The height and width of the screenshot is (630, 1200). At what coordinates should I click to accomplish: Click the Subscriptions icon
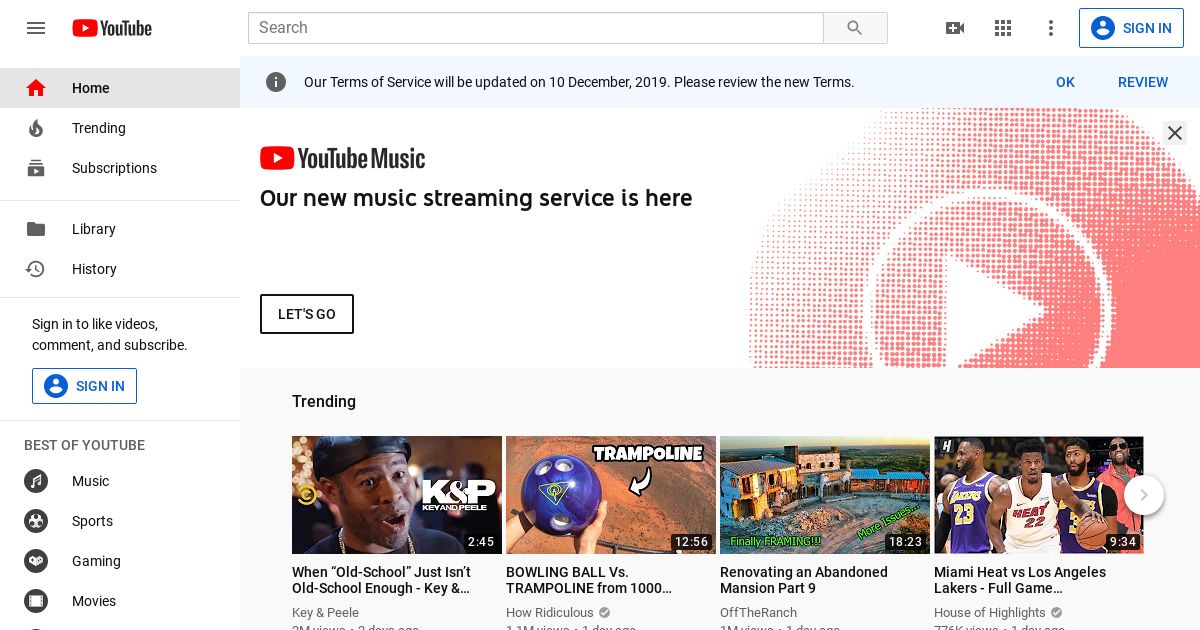click(x=36, y=168)
